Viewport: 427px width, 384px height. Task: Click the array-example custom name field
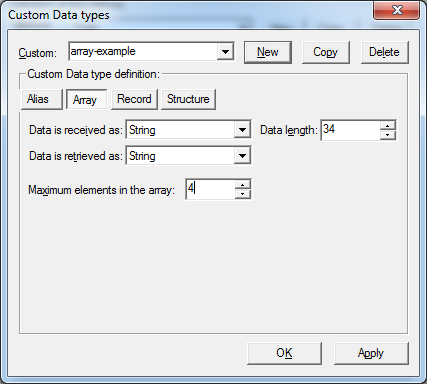[143, 52]
